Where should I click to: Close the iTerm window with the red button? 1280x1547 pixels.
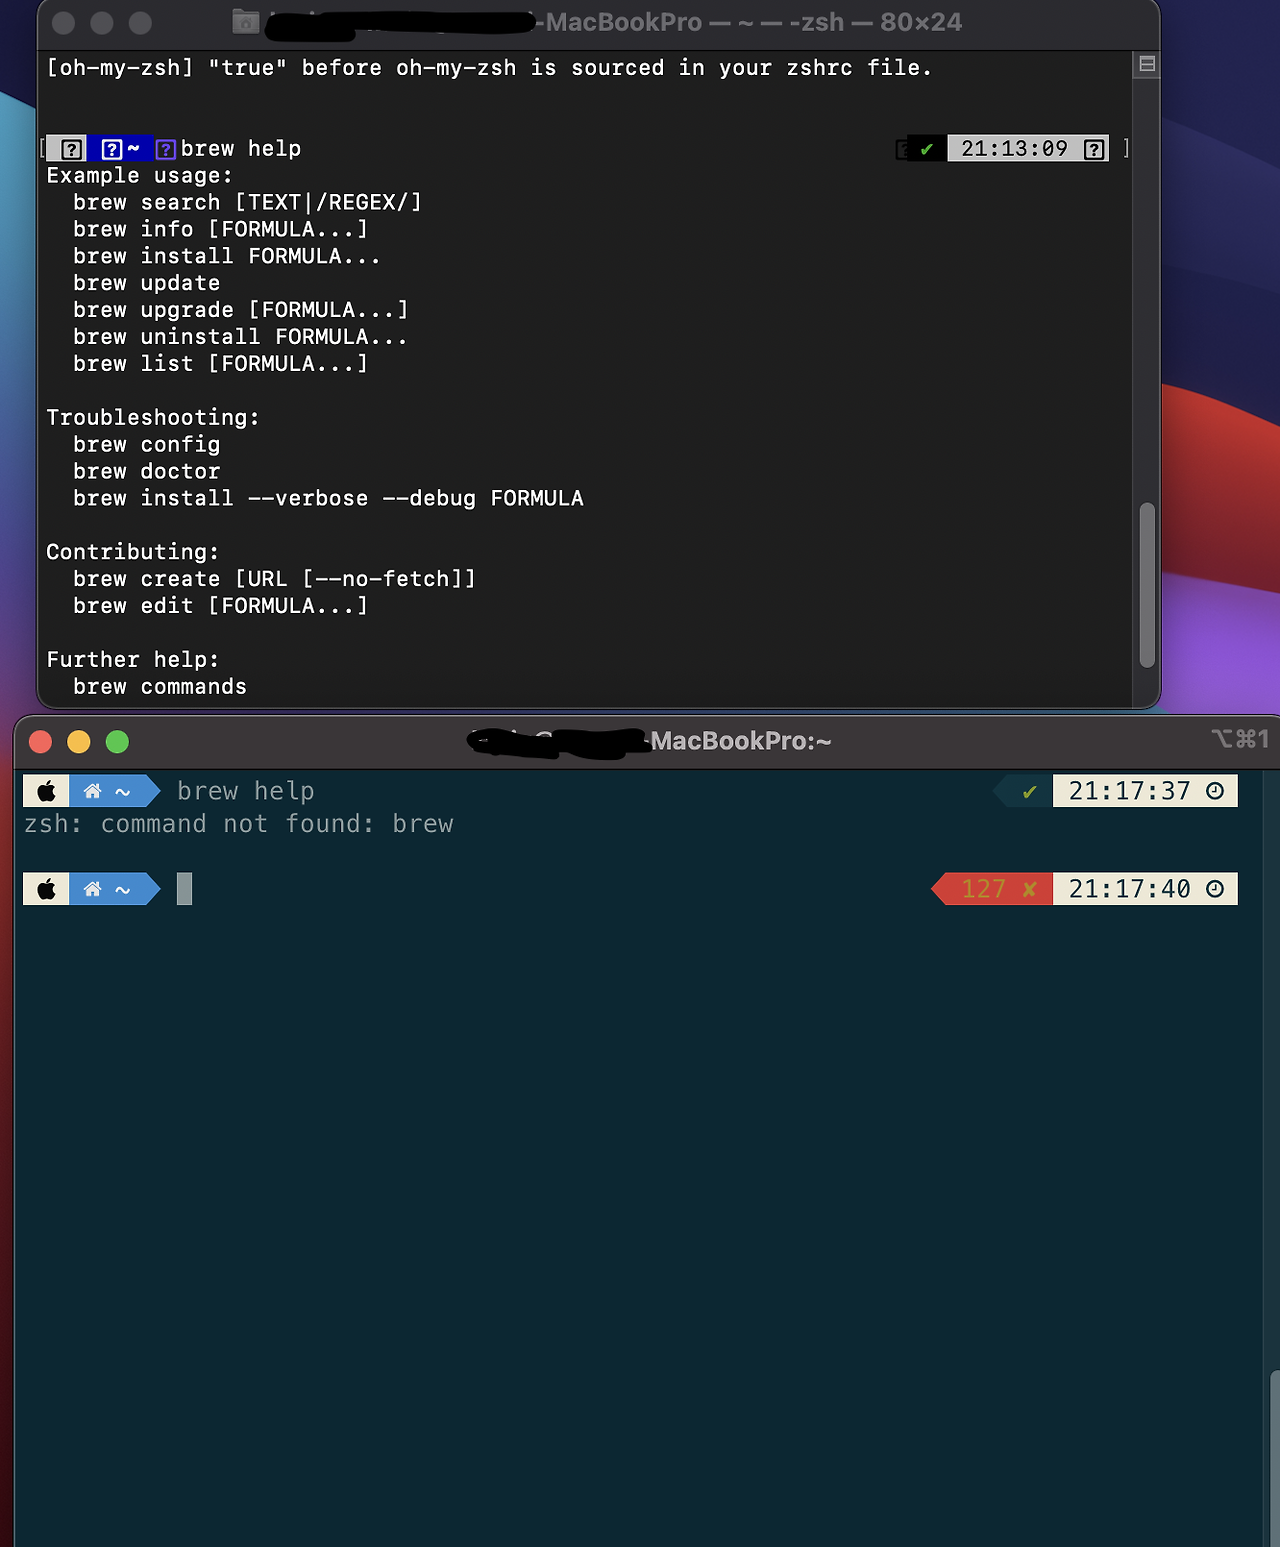click(x=40, y=741)
